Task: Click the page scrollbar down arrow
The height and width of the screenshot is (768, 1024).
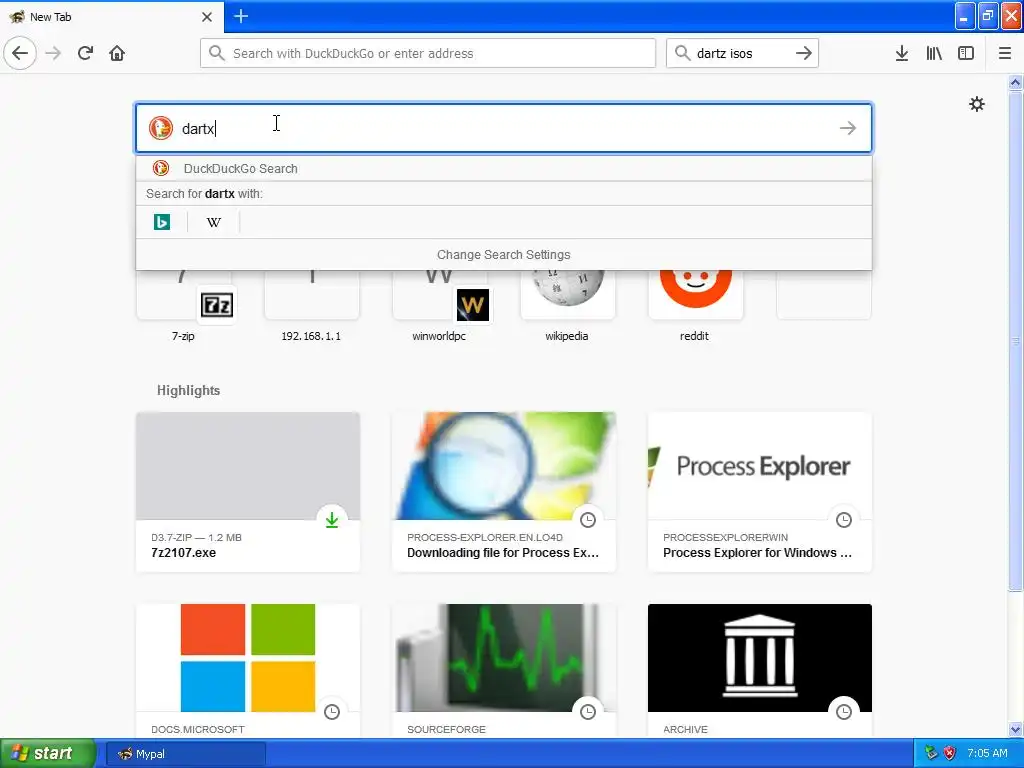Action: (1016, 729)
